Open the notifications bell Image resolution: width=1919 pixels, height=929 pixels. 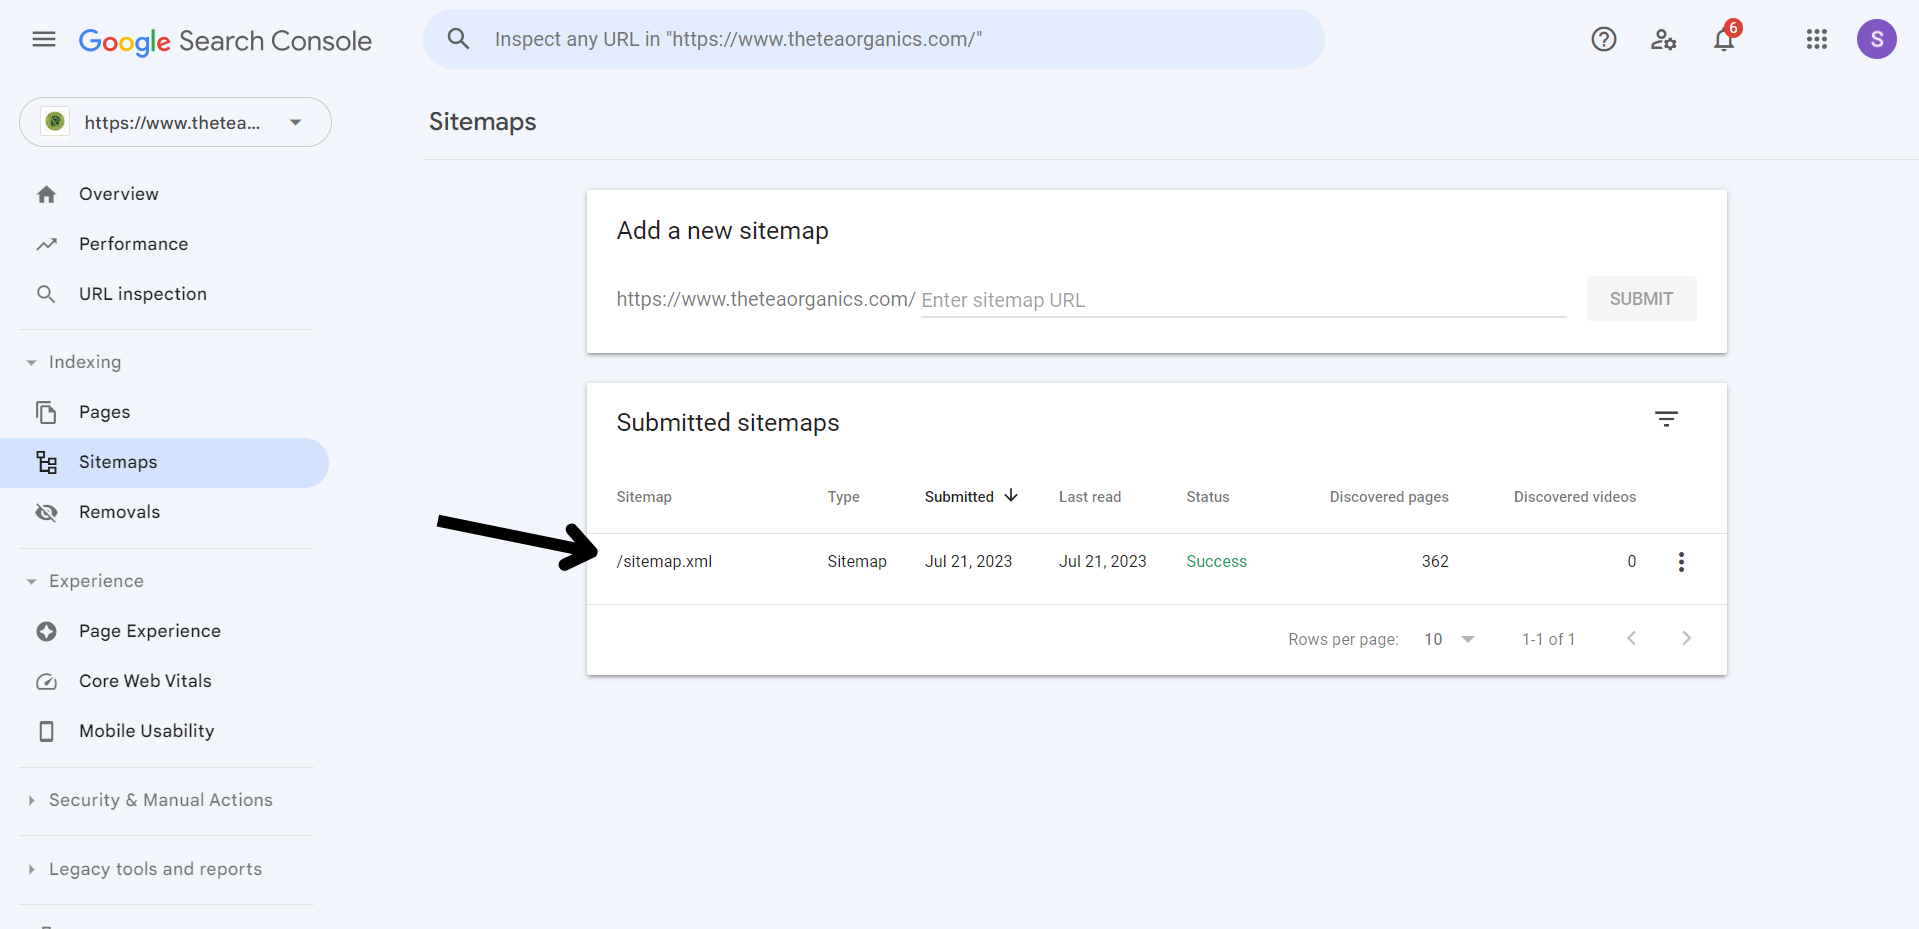(x=1723, y=40)
